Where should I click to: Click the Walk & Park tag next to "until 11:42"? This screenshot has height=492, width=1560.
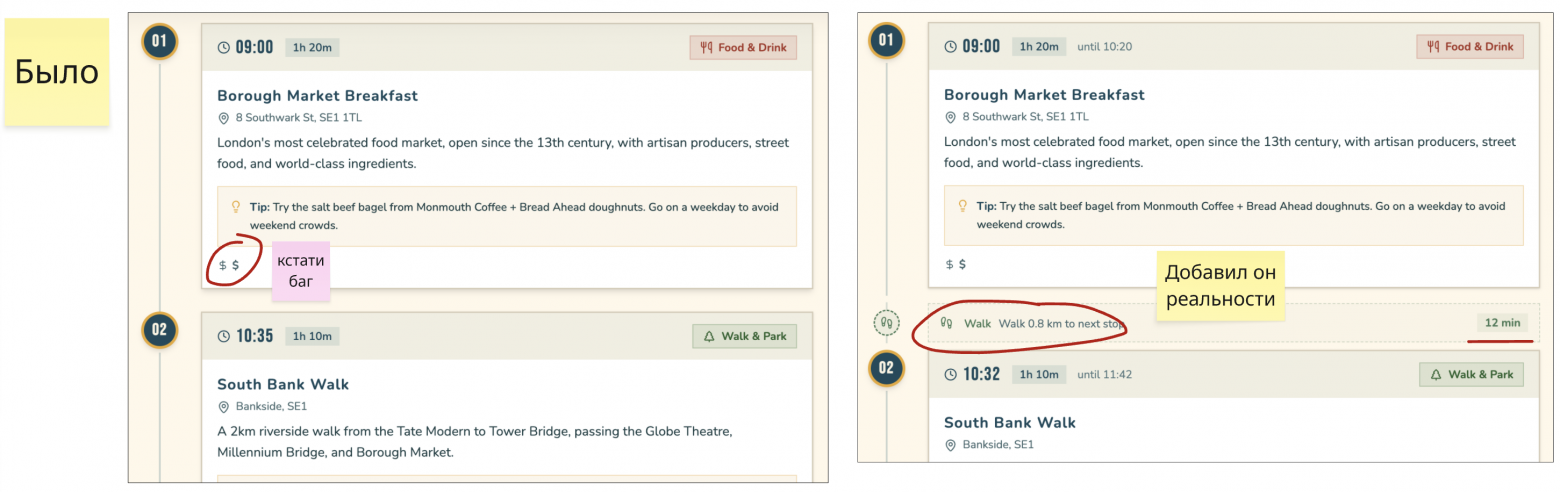[1471, 375]
